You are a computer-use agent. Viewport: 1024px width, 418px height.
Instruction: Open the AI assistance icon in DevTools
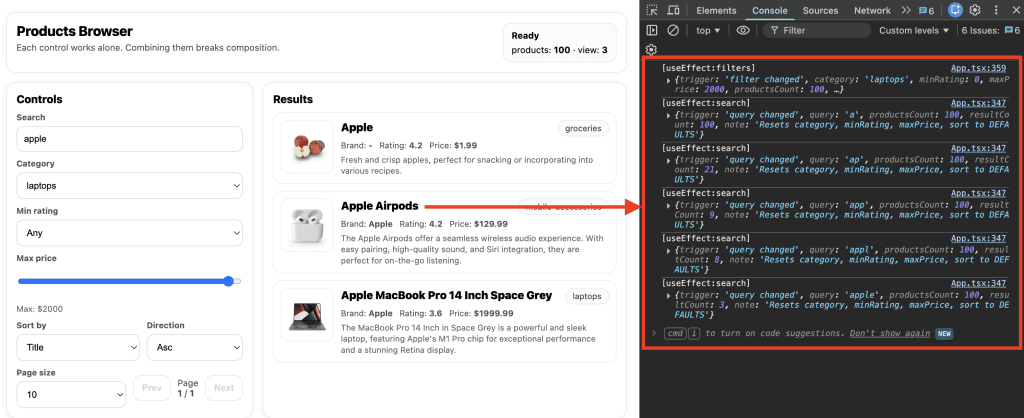point(955,10)
